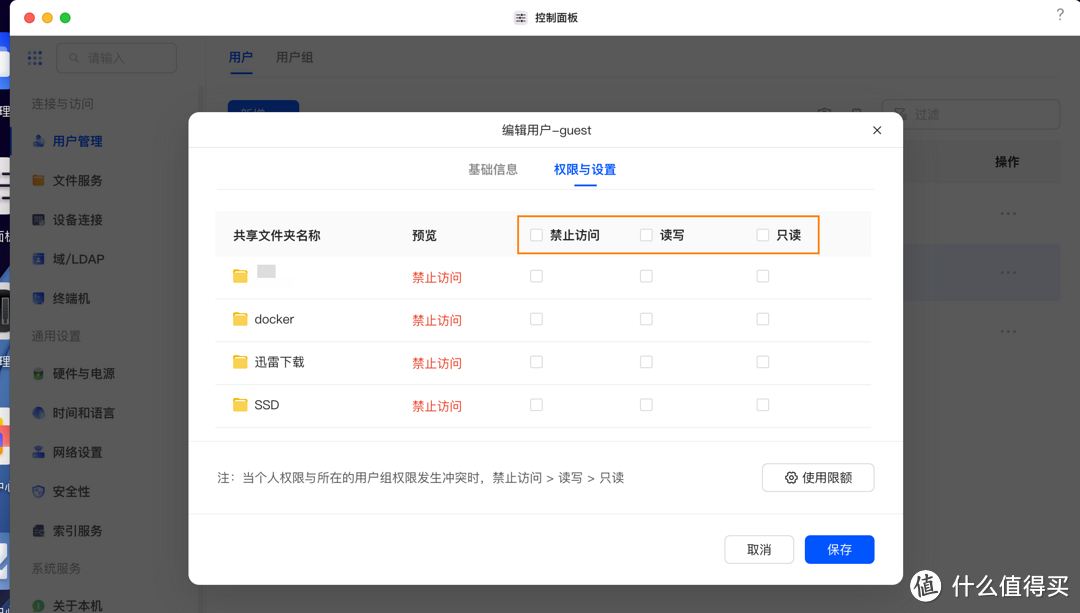Check the 禁止访问 header checkbox
Viewport: 1080px width, 613px height.
coord(537,235)
